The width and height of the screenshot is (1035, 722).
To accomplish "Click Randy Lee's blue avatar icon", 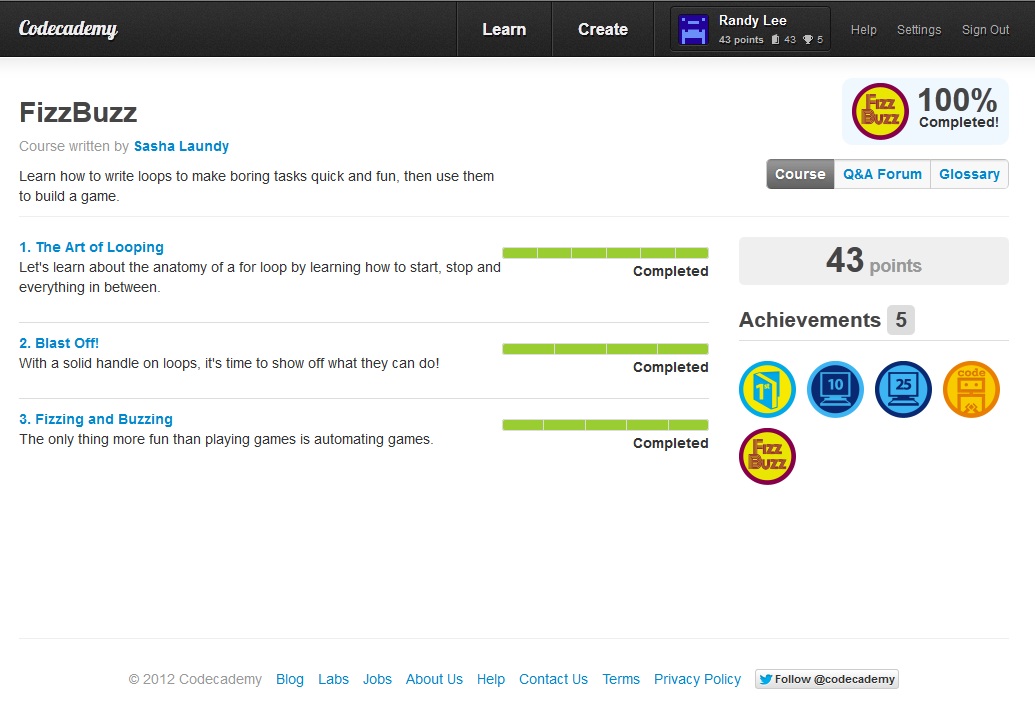I will click(693, 30).
